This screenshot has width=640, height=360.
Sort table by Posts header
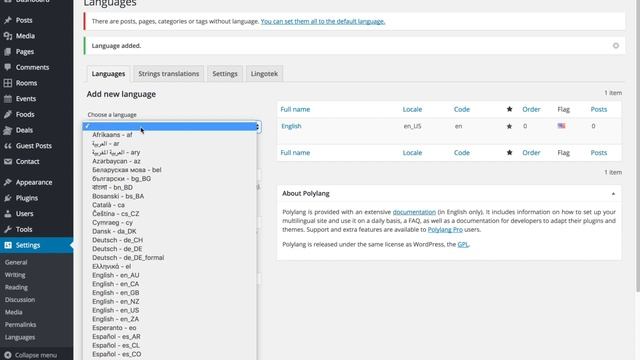tap(599, 109)
